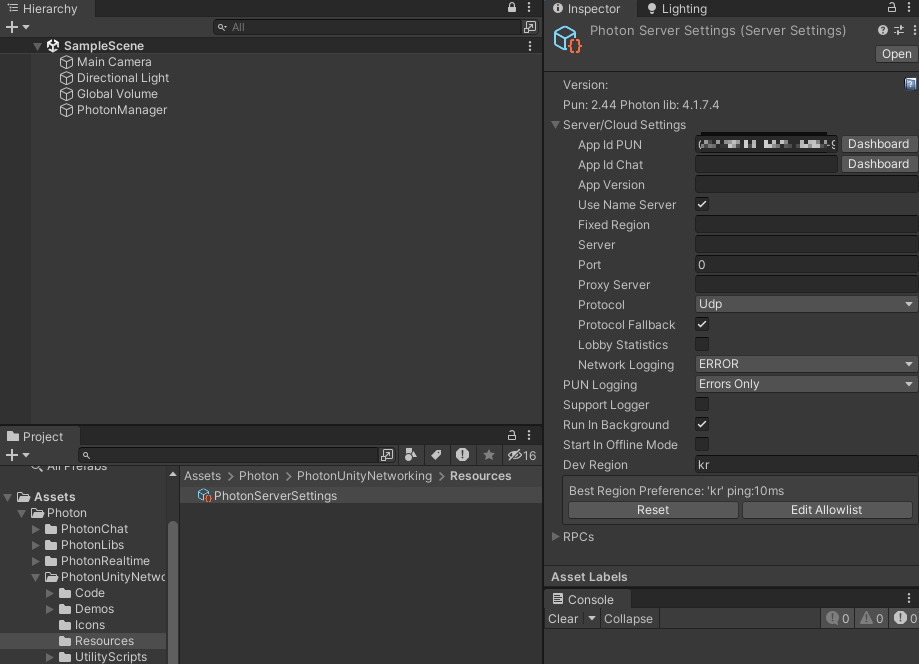The height and width of the screenshot is (664, 919).
Task: Click the Global Volume cube icon
Action: tap(66, 94)
